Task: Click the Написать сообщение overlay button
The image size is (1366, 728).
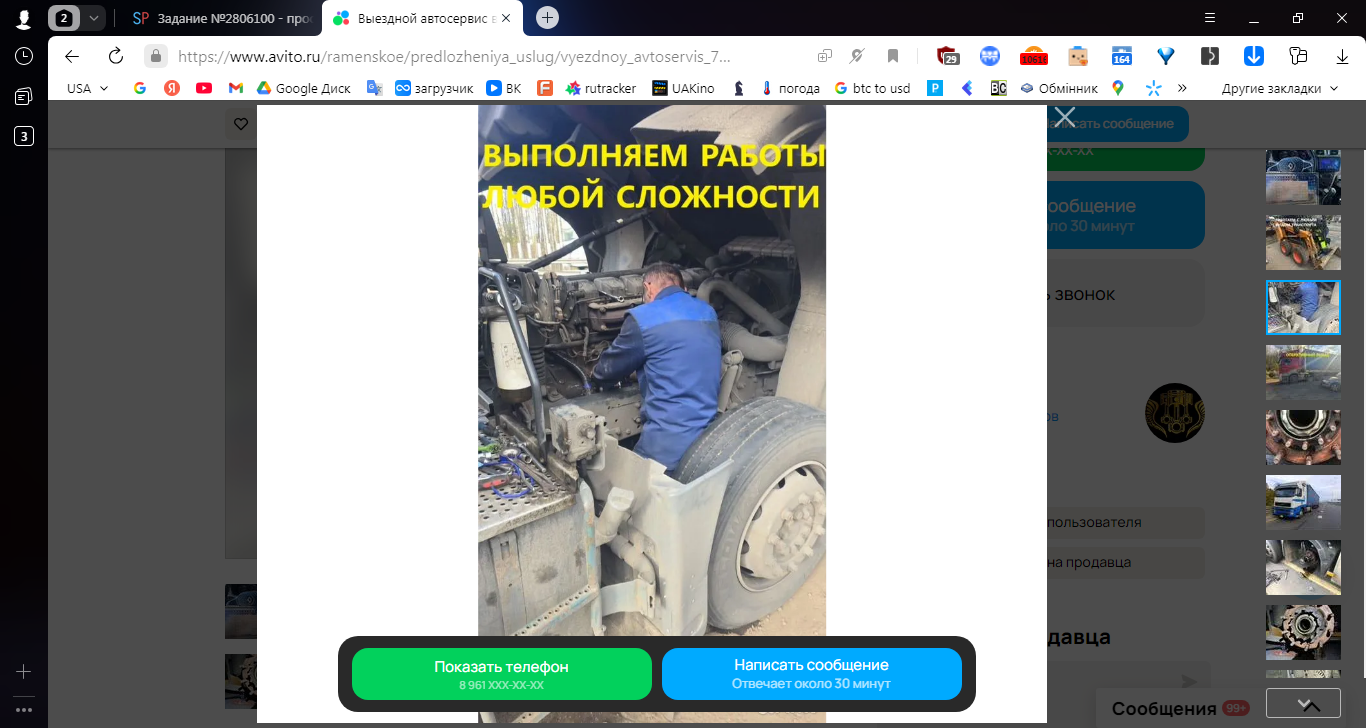Action: pos(811,674)
